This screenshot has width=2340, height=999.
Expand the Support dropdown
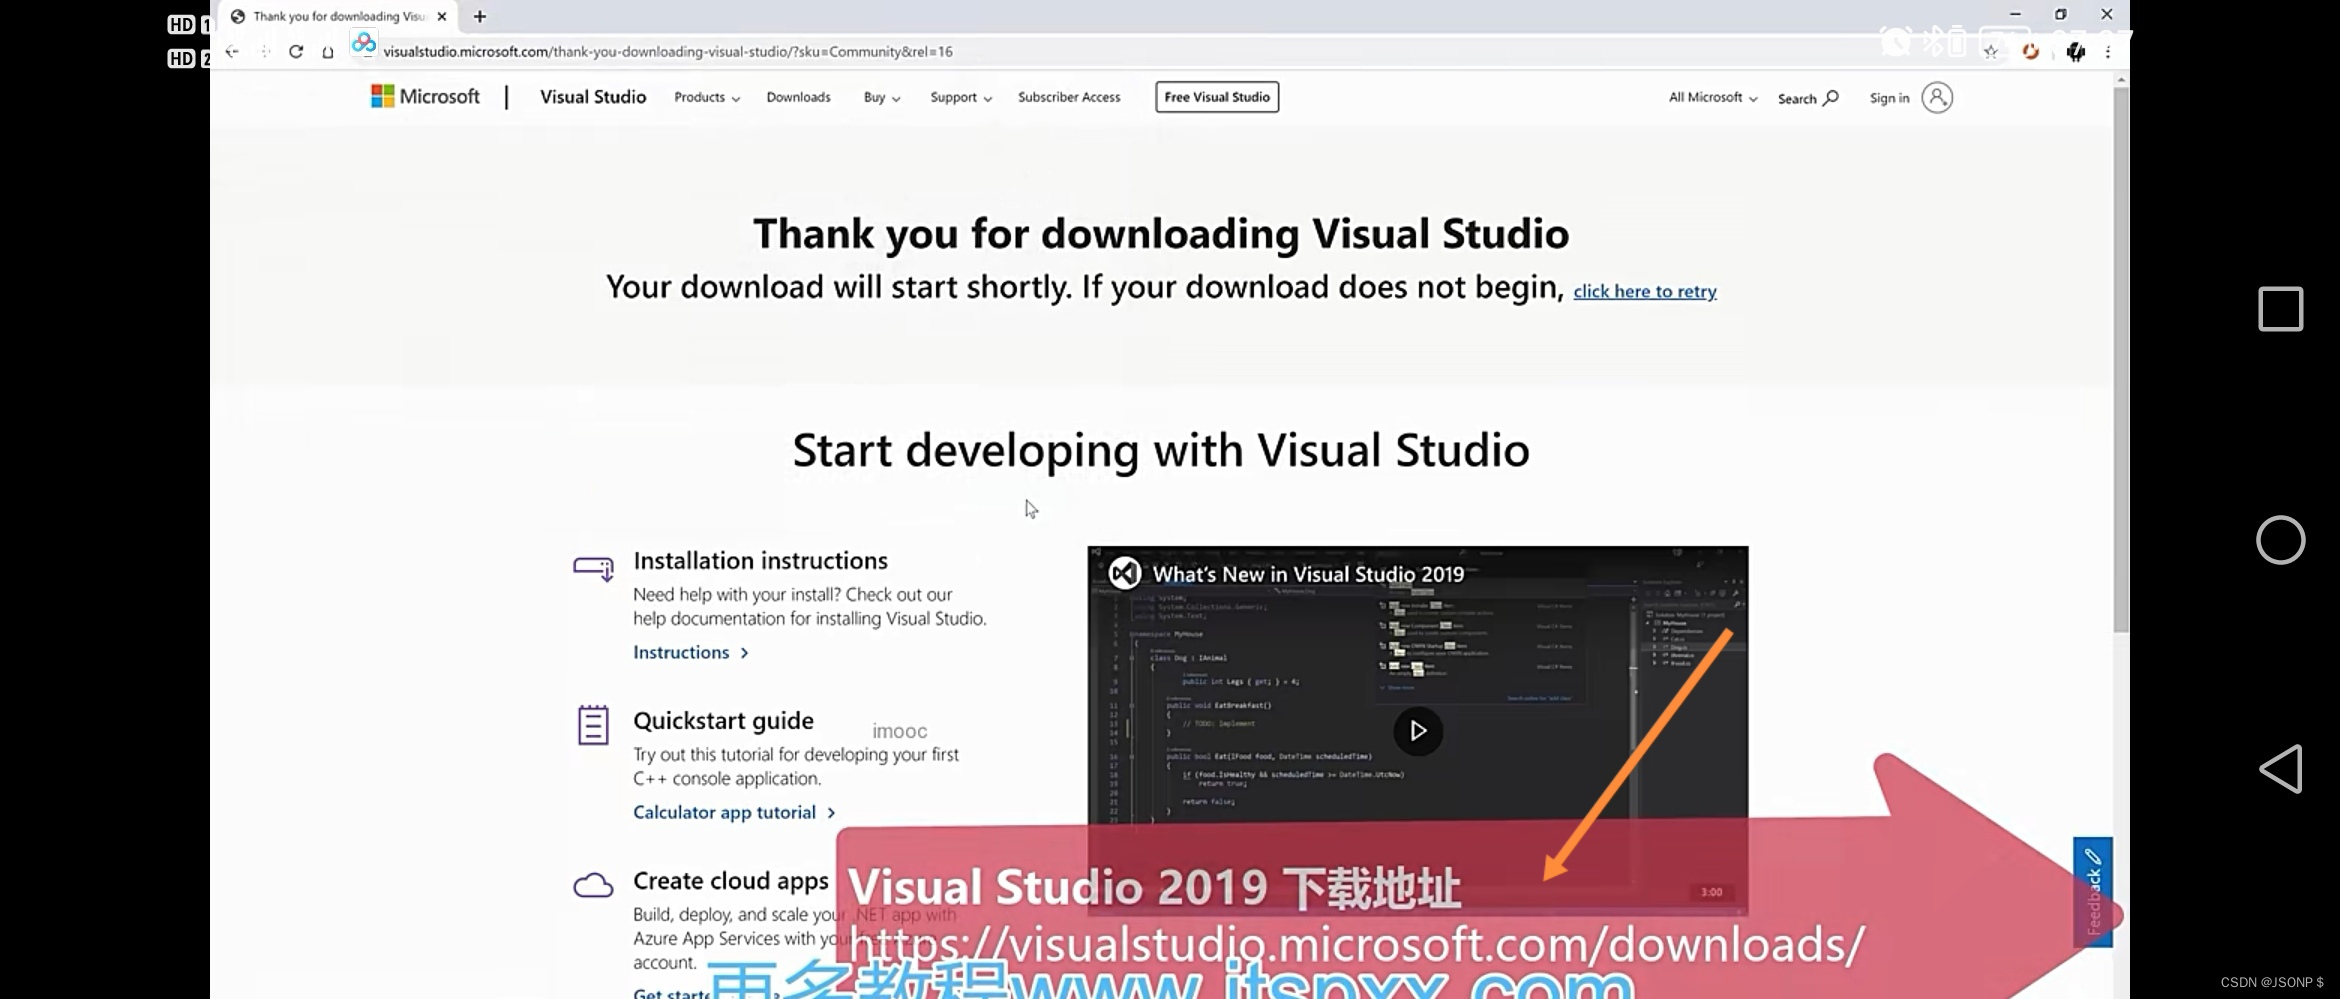point(961,97)
